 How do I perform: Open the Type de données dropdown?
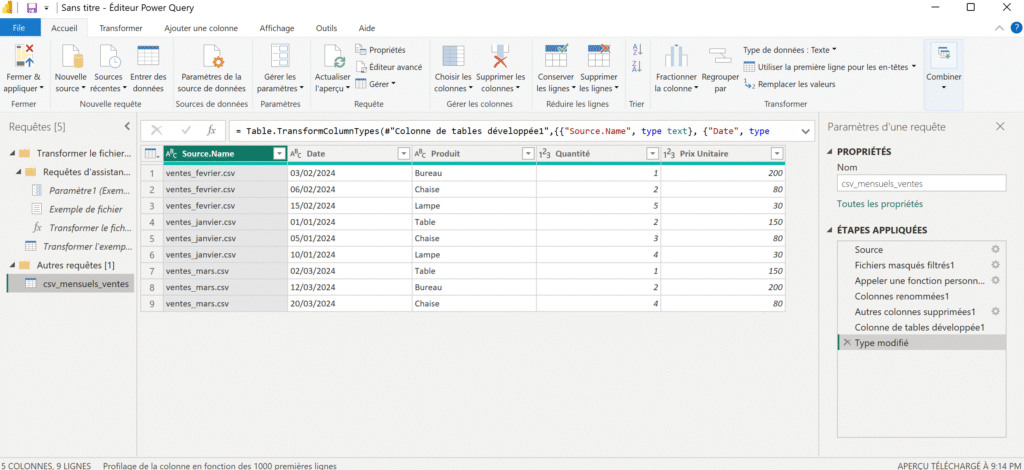[x=789, y=49]
